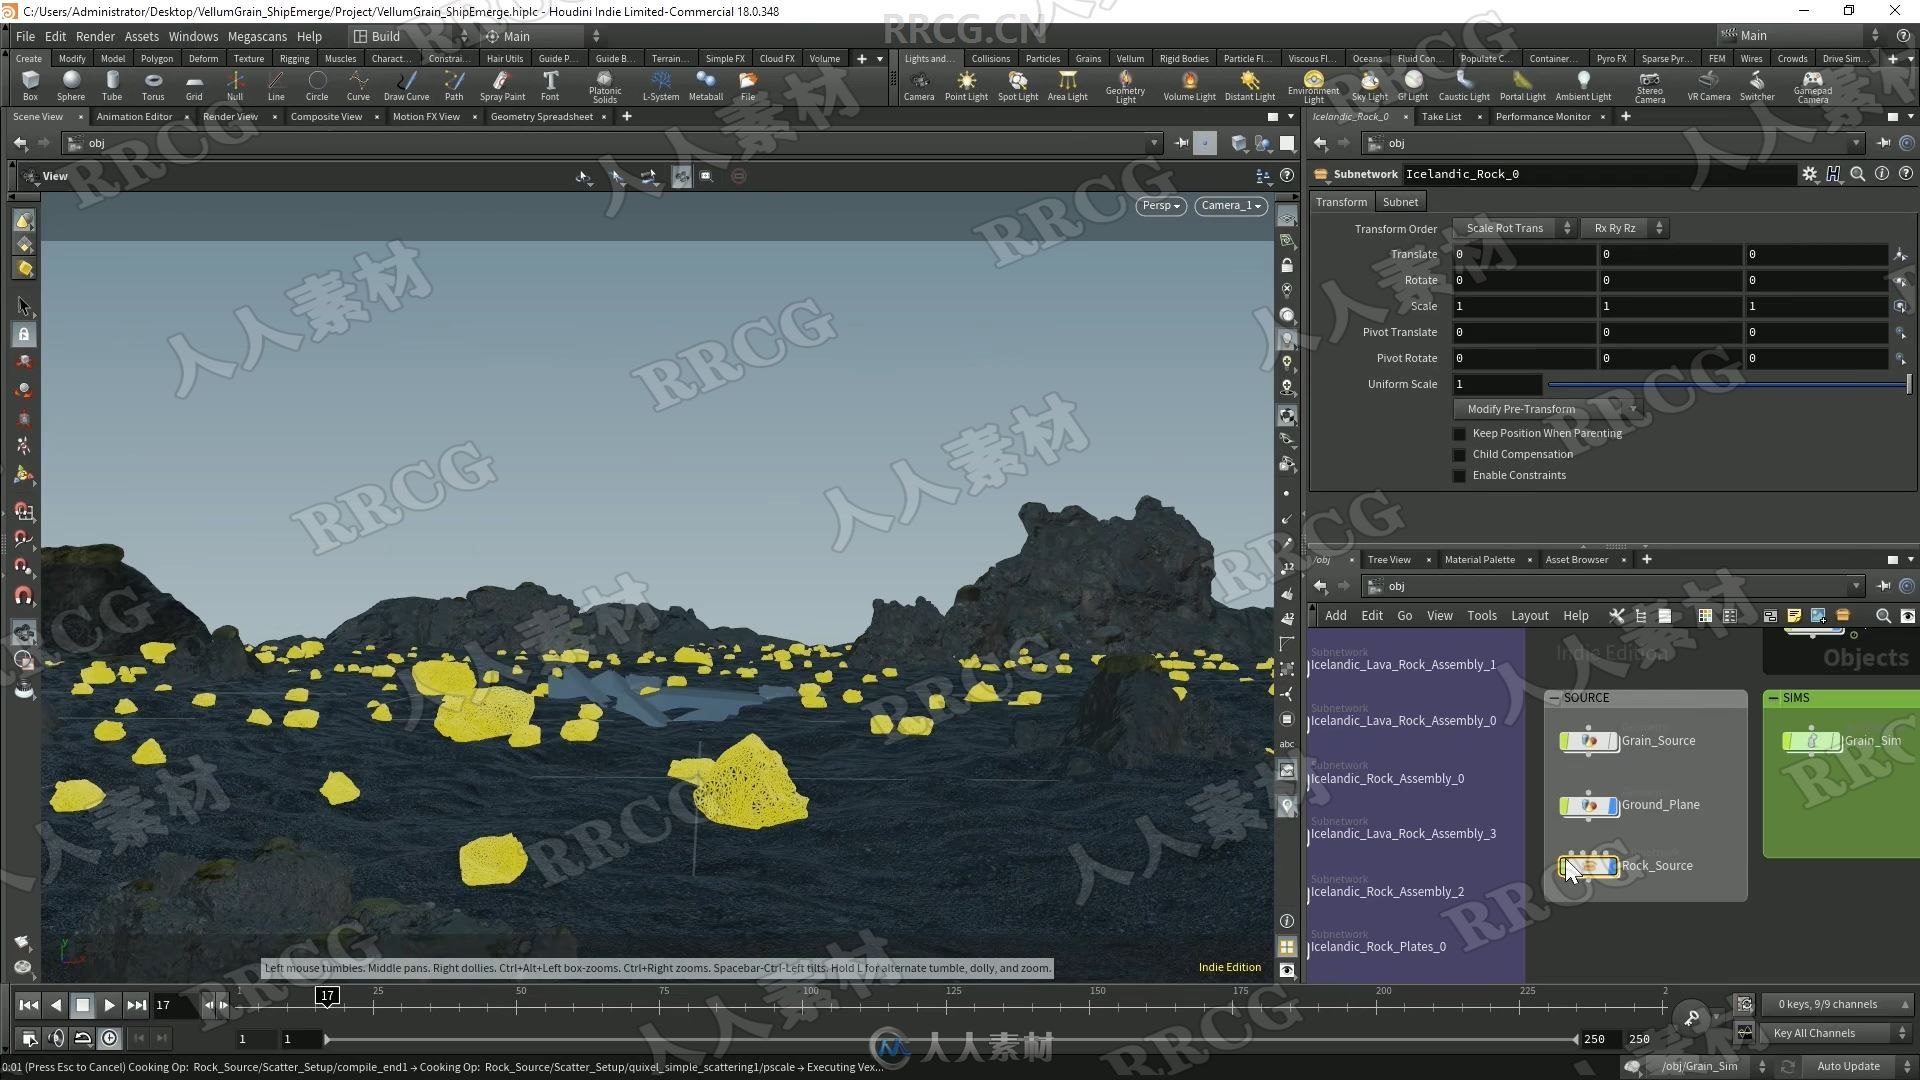Add an Environment Light
This screenshot has width=1920, height=1080.
(1313, 86)
